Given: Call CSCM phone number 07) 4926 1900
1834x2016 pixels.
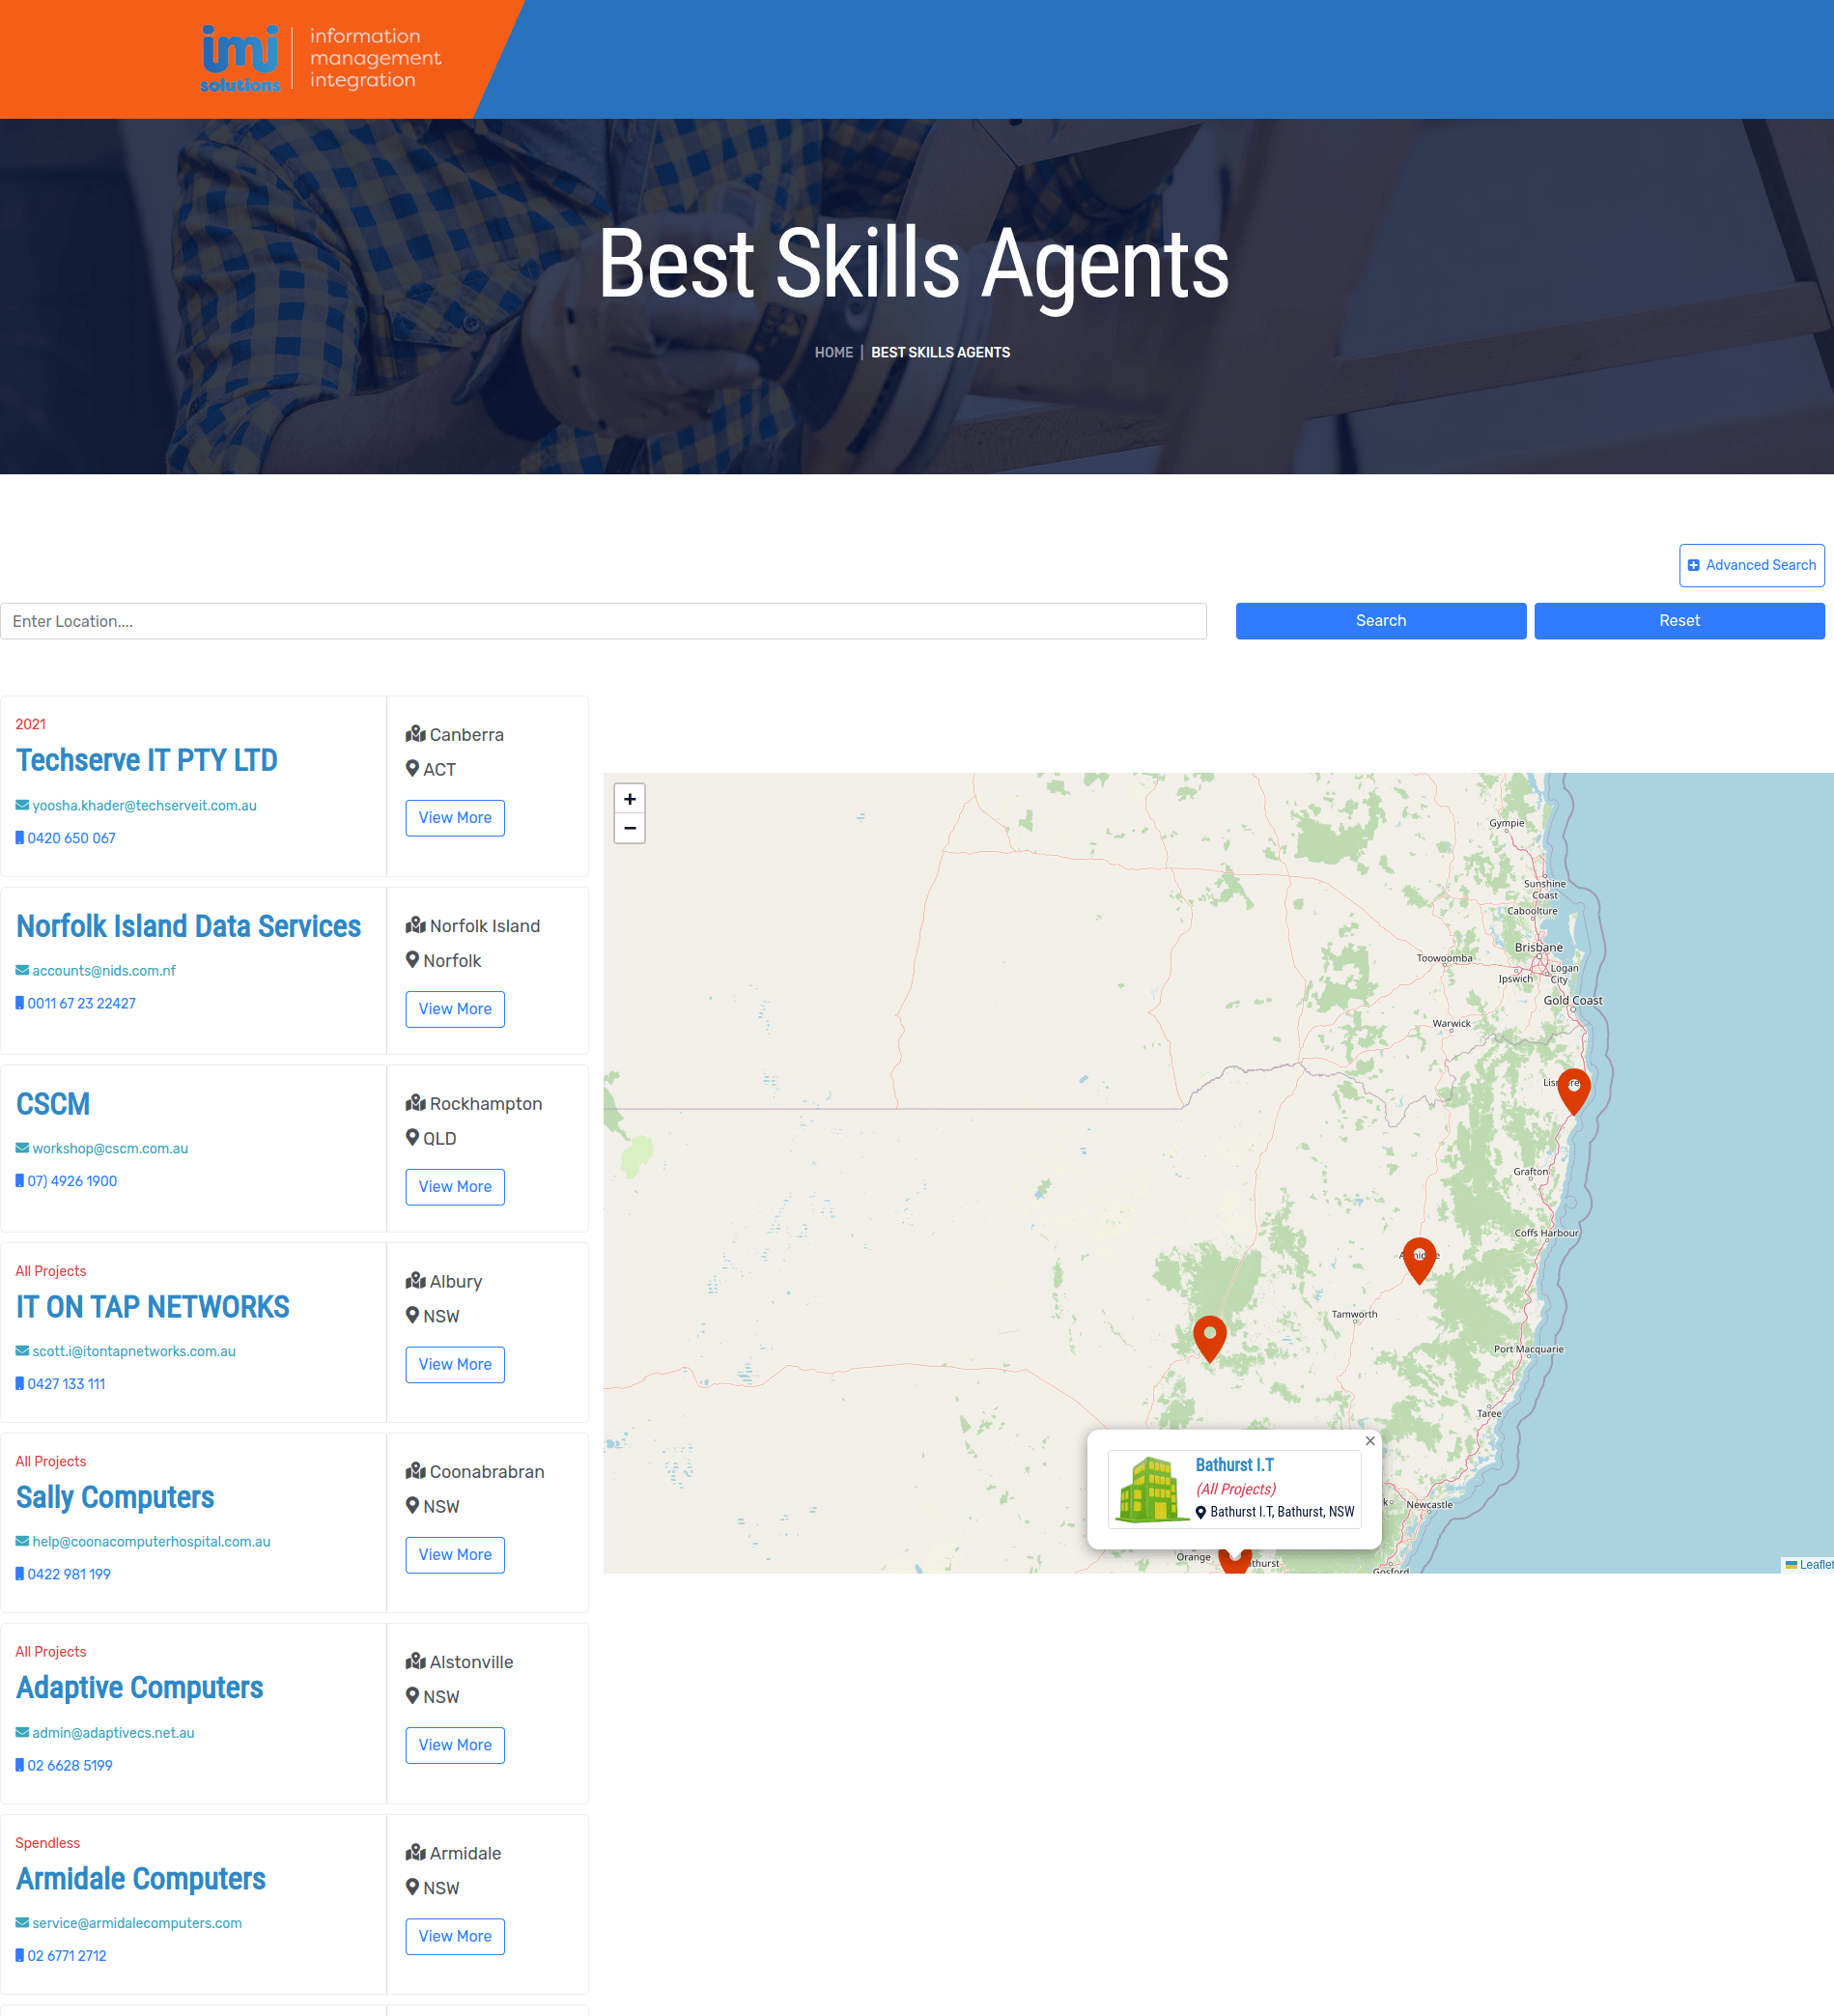Looking at the screenshot, I should pyautogui.click(x=72, y=1181).
